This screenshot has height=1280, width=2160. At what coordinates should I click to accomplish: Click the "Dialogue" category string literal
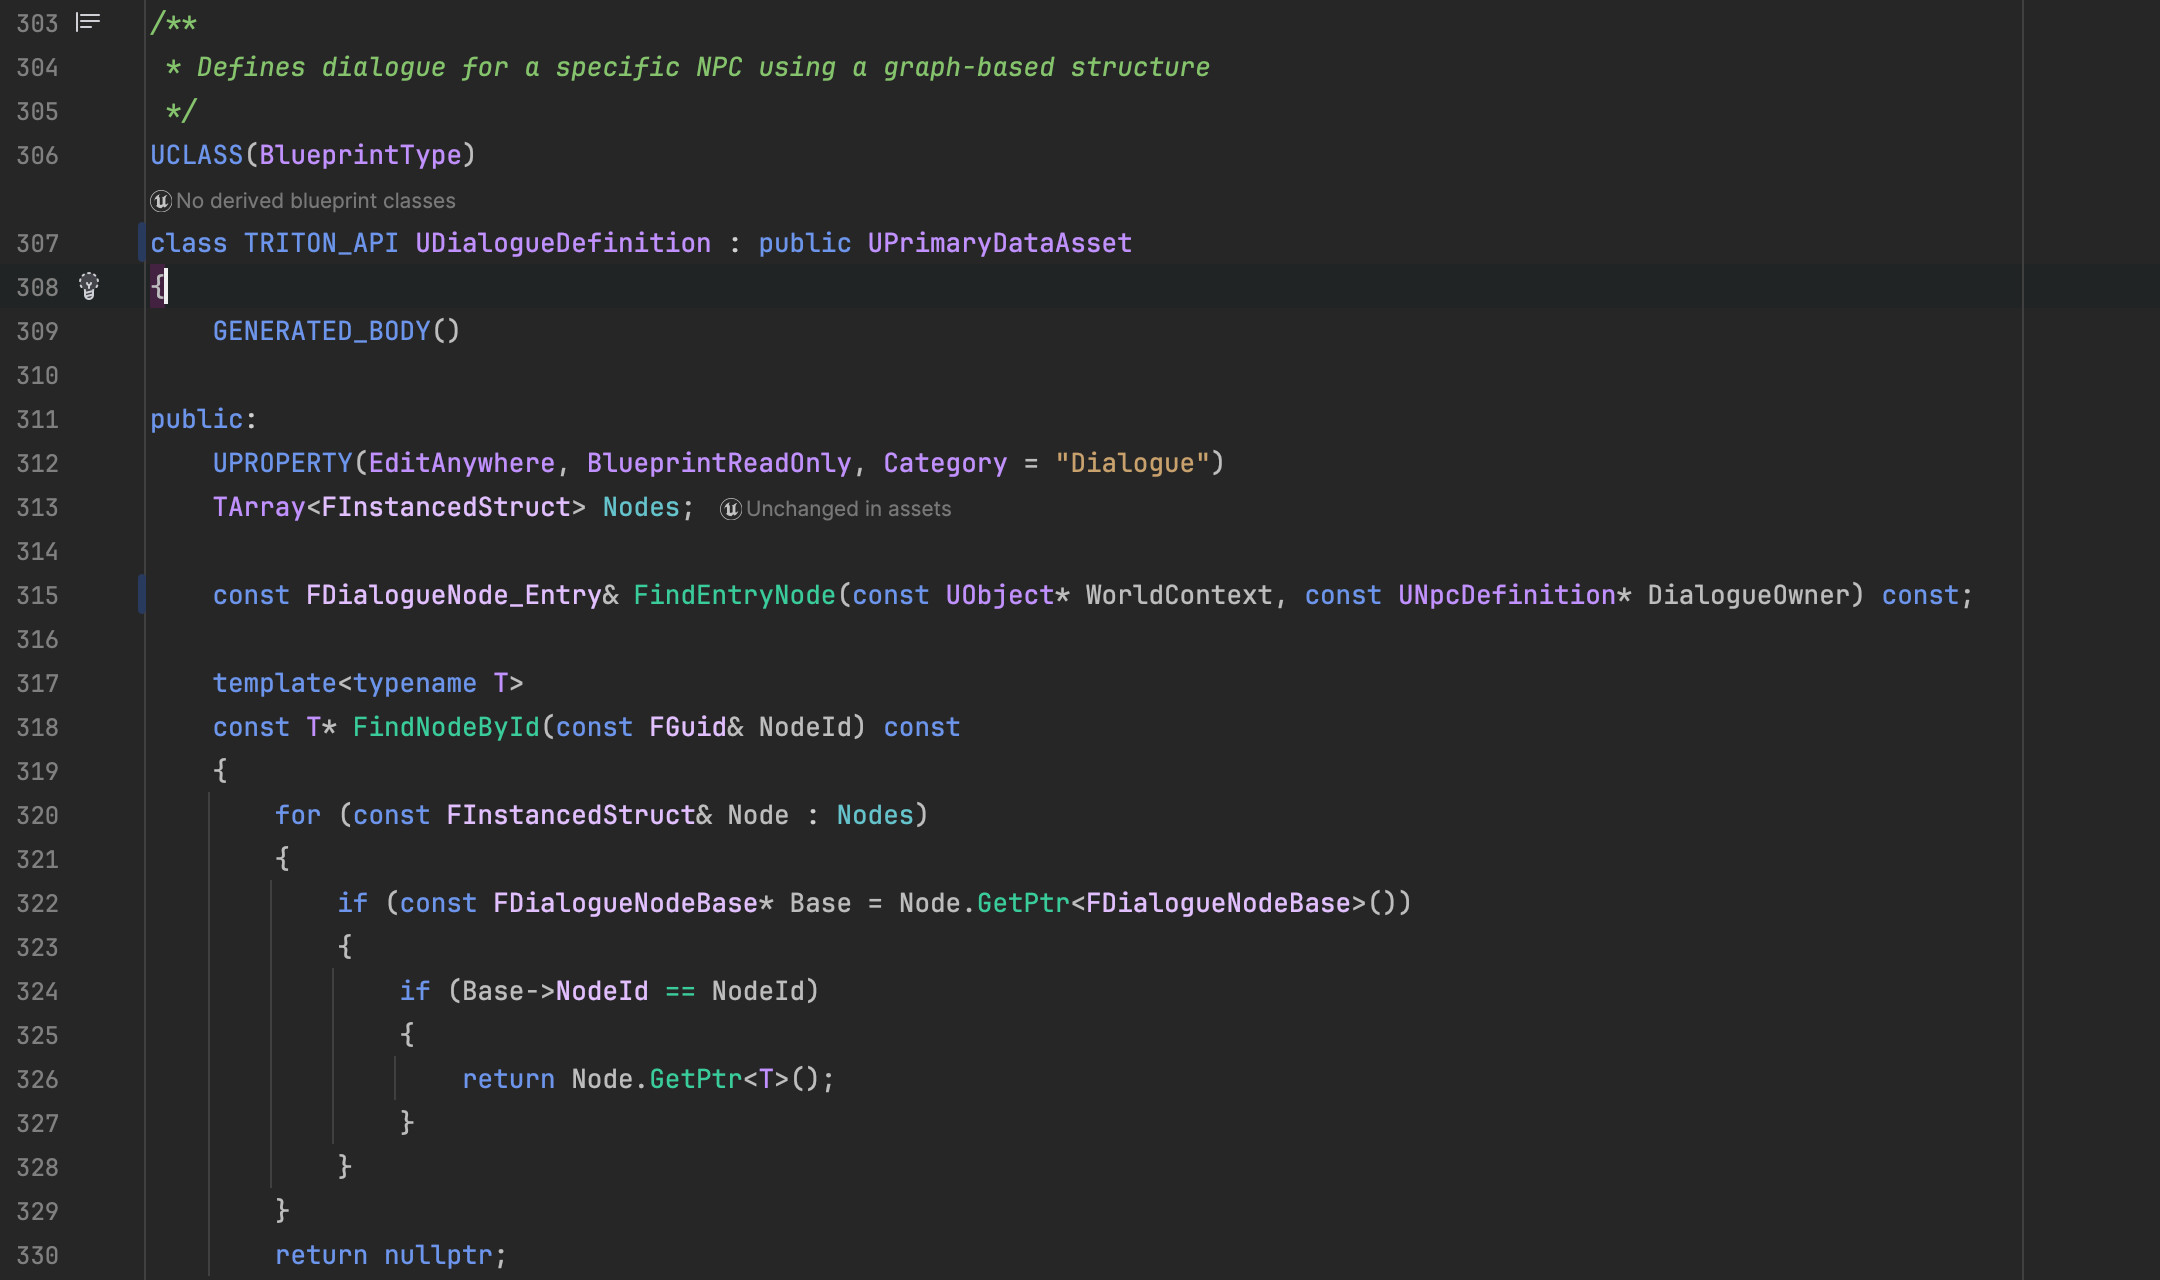coord(1132,463)
